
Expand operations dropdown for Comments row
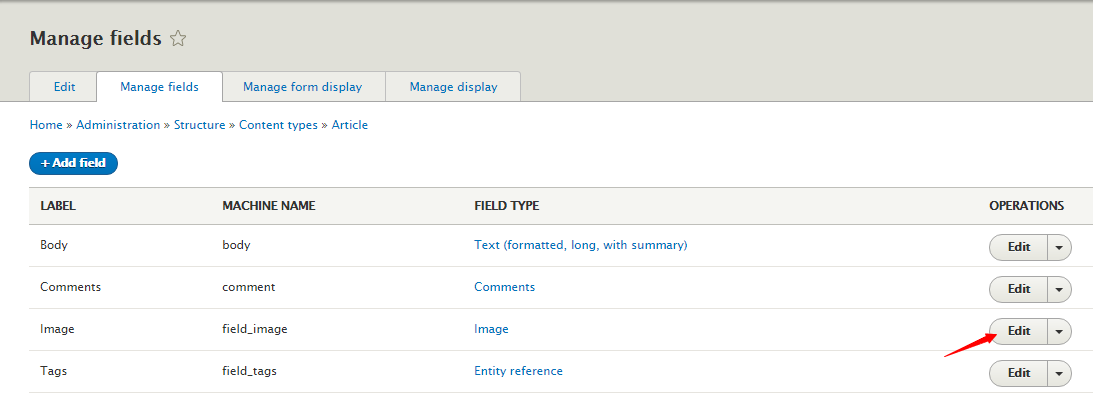click(1060, 288)
